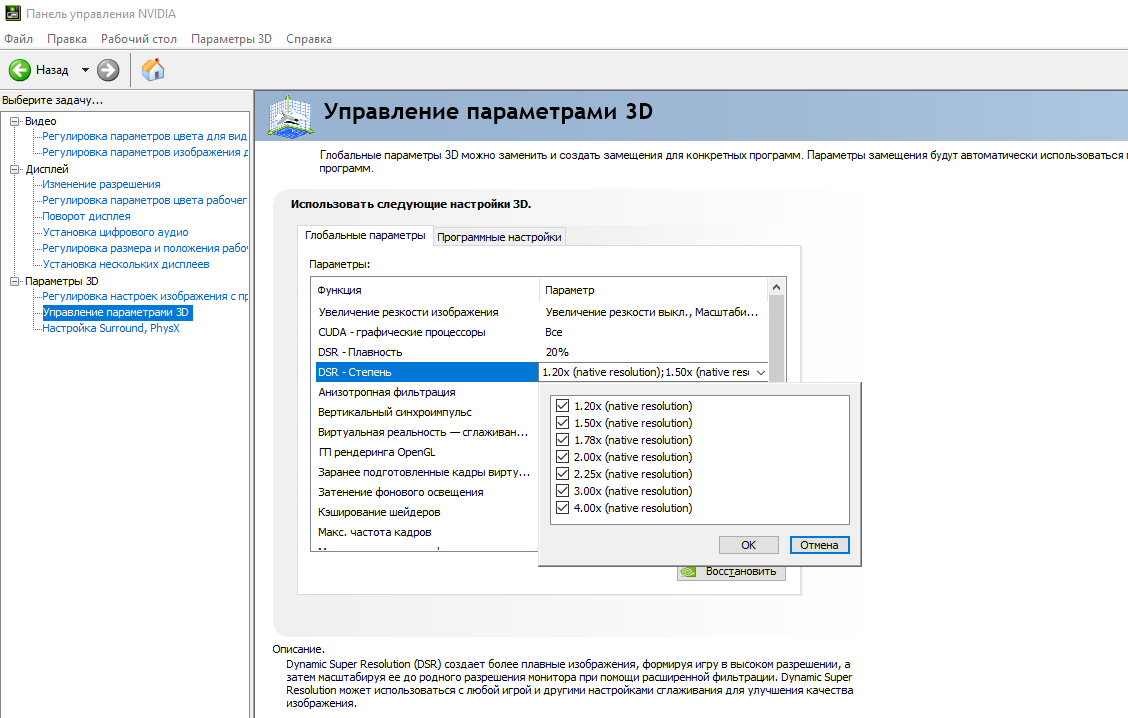Disable the 3.00x native resolution factor
The width and height of the screenshot is (1128, 718).
(x=563, y=491)
